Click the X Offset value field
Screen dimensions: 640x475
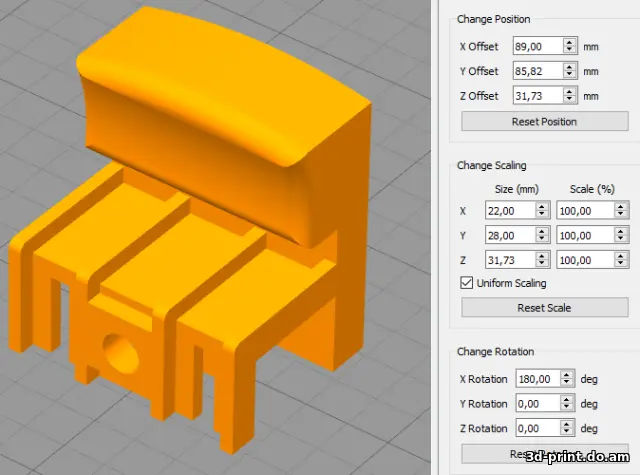(x=536, y=46)
